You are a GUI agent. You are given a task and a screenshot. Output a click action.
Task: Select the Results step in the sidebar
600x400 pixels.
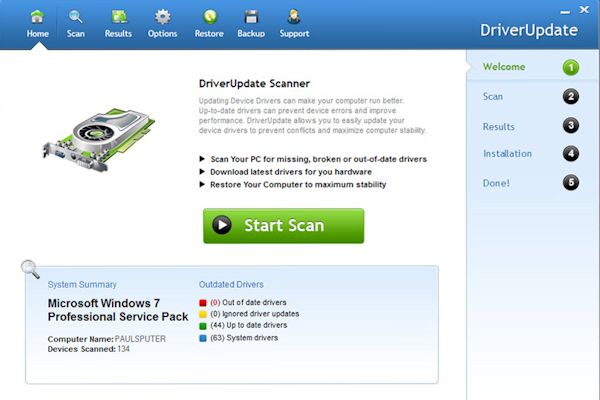point(499,127)
